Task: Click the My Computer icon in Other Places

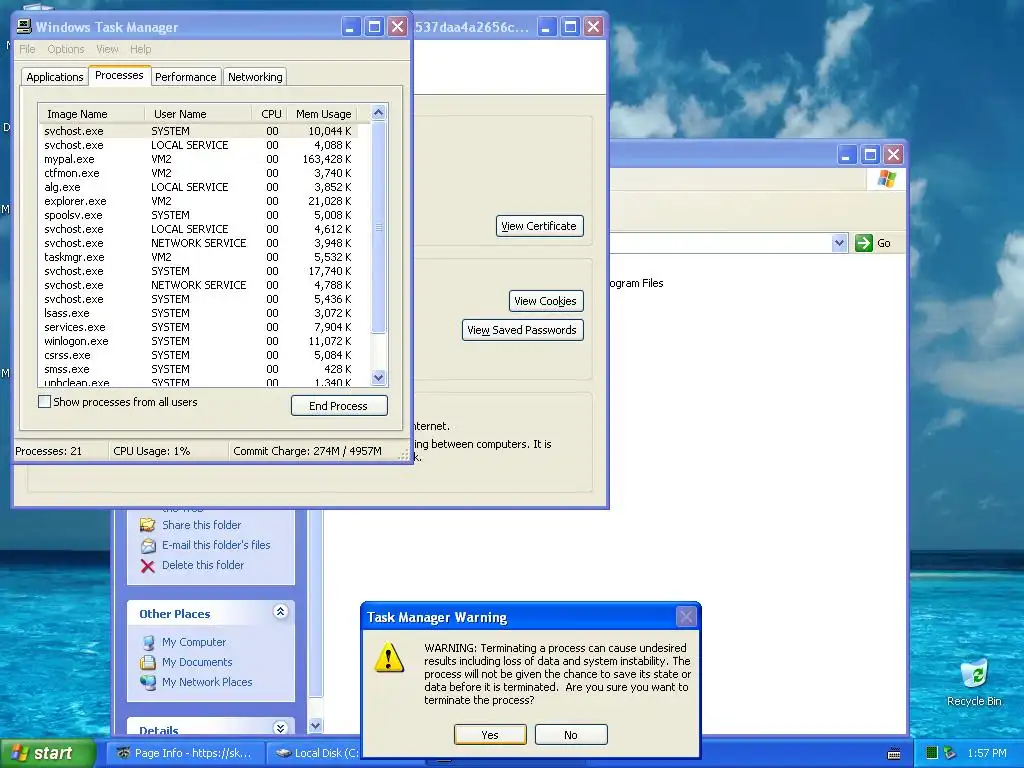Action: pos(148,643)
